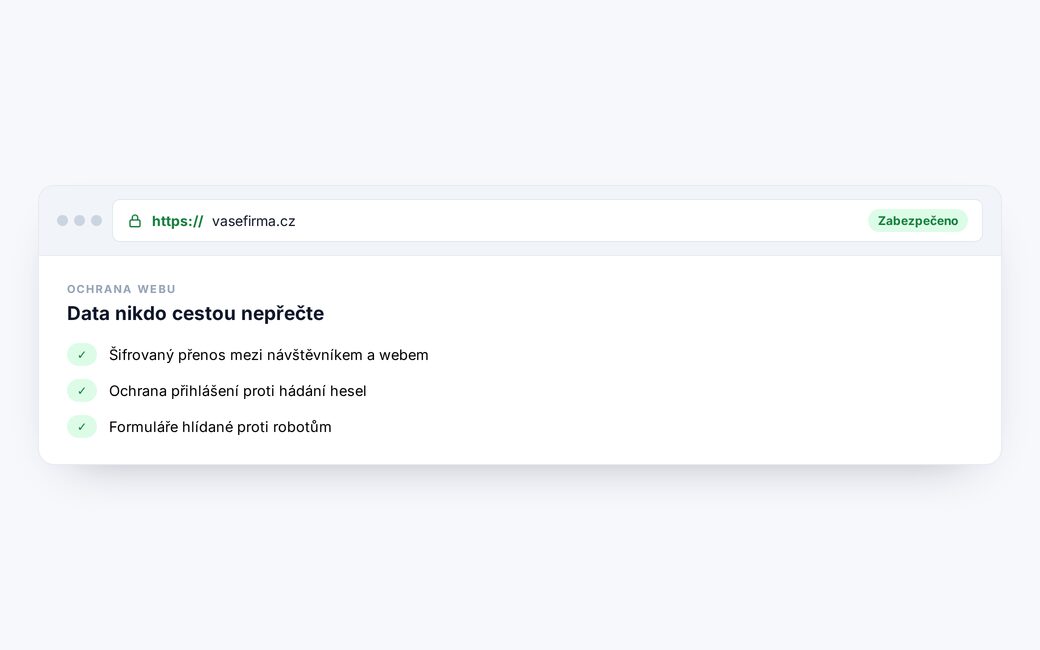1040x650 pixels.
Task: Select Ochrana přihlášení proti hádání hesel
Action: point(237,391)
